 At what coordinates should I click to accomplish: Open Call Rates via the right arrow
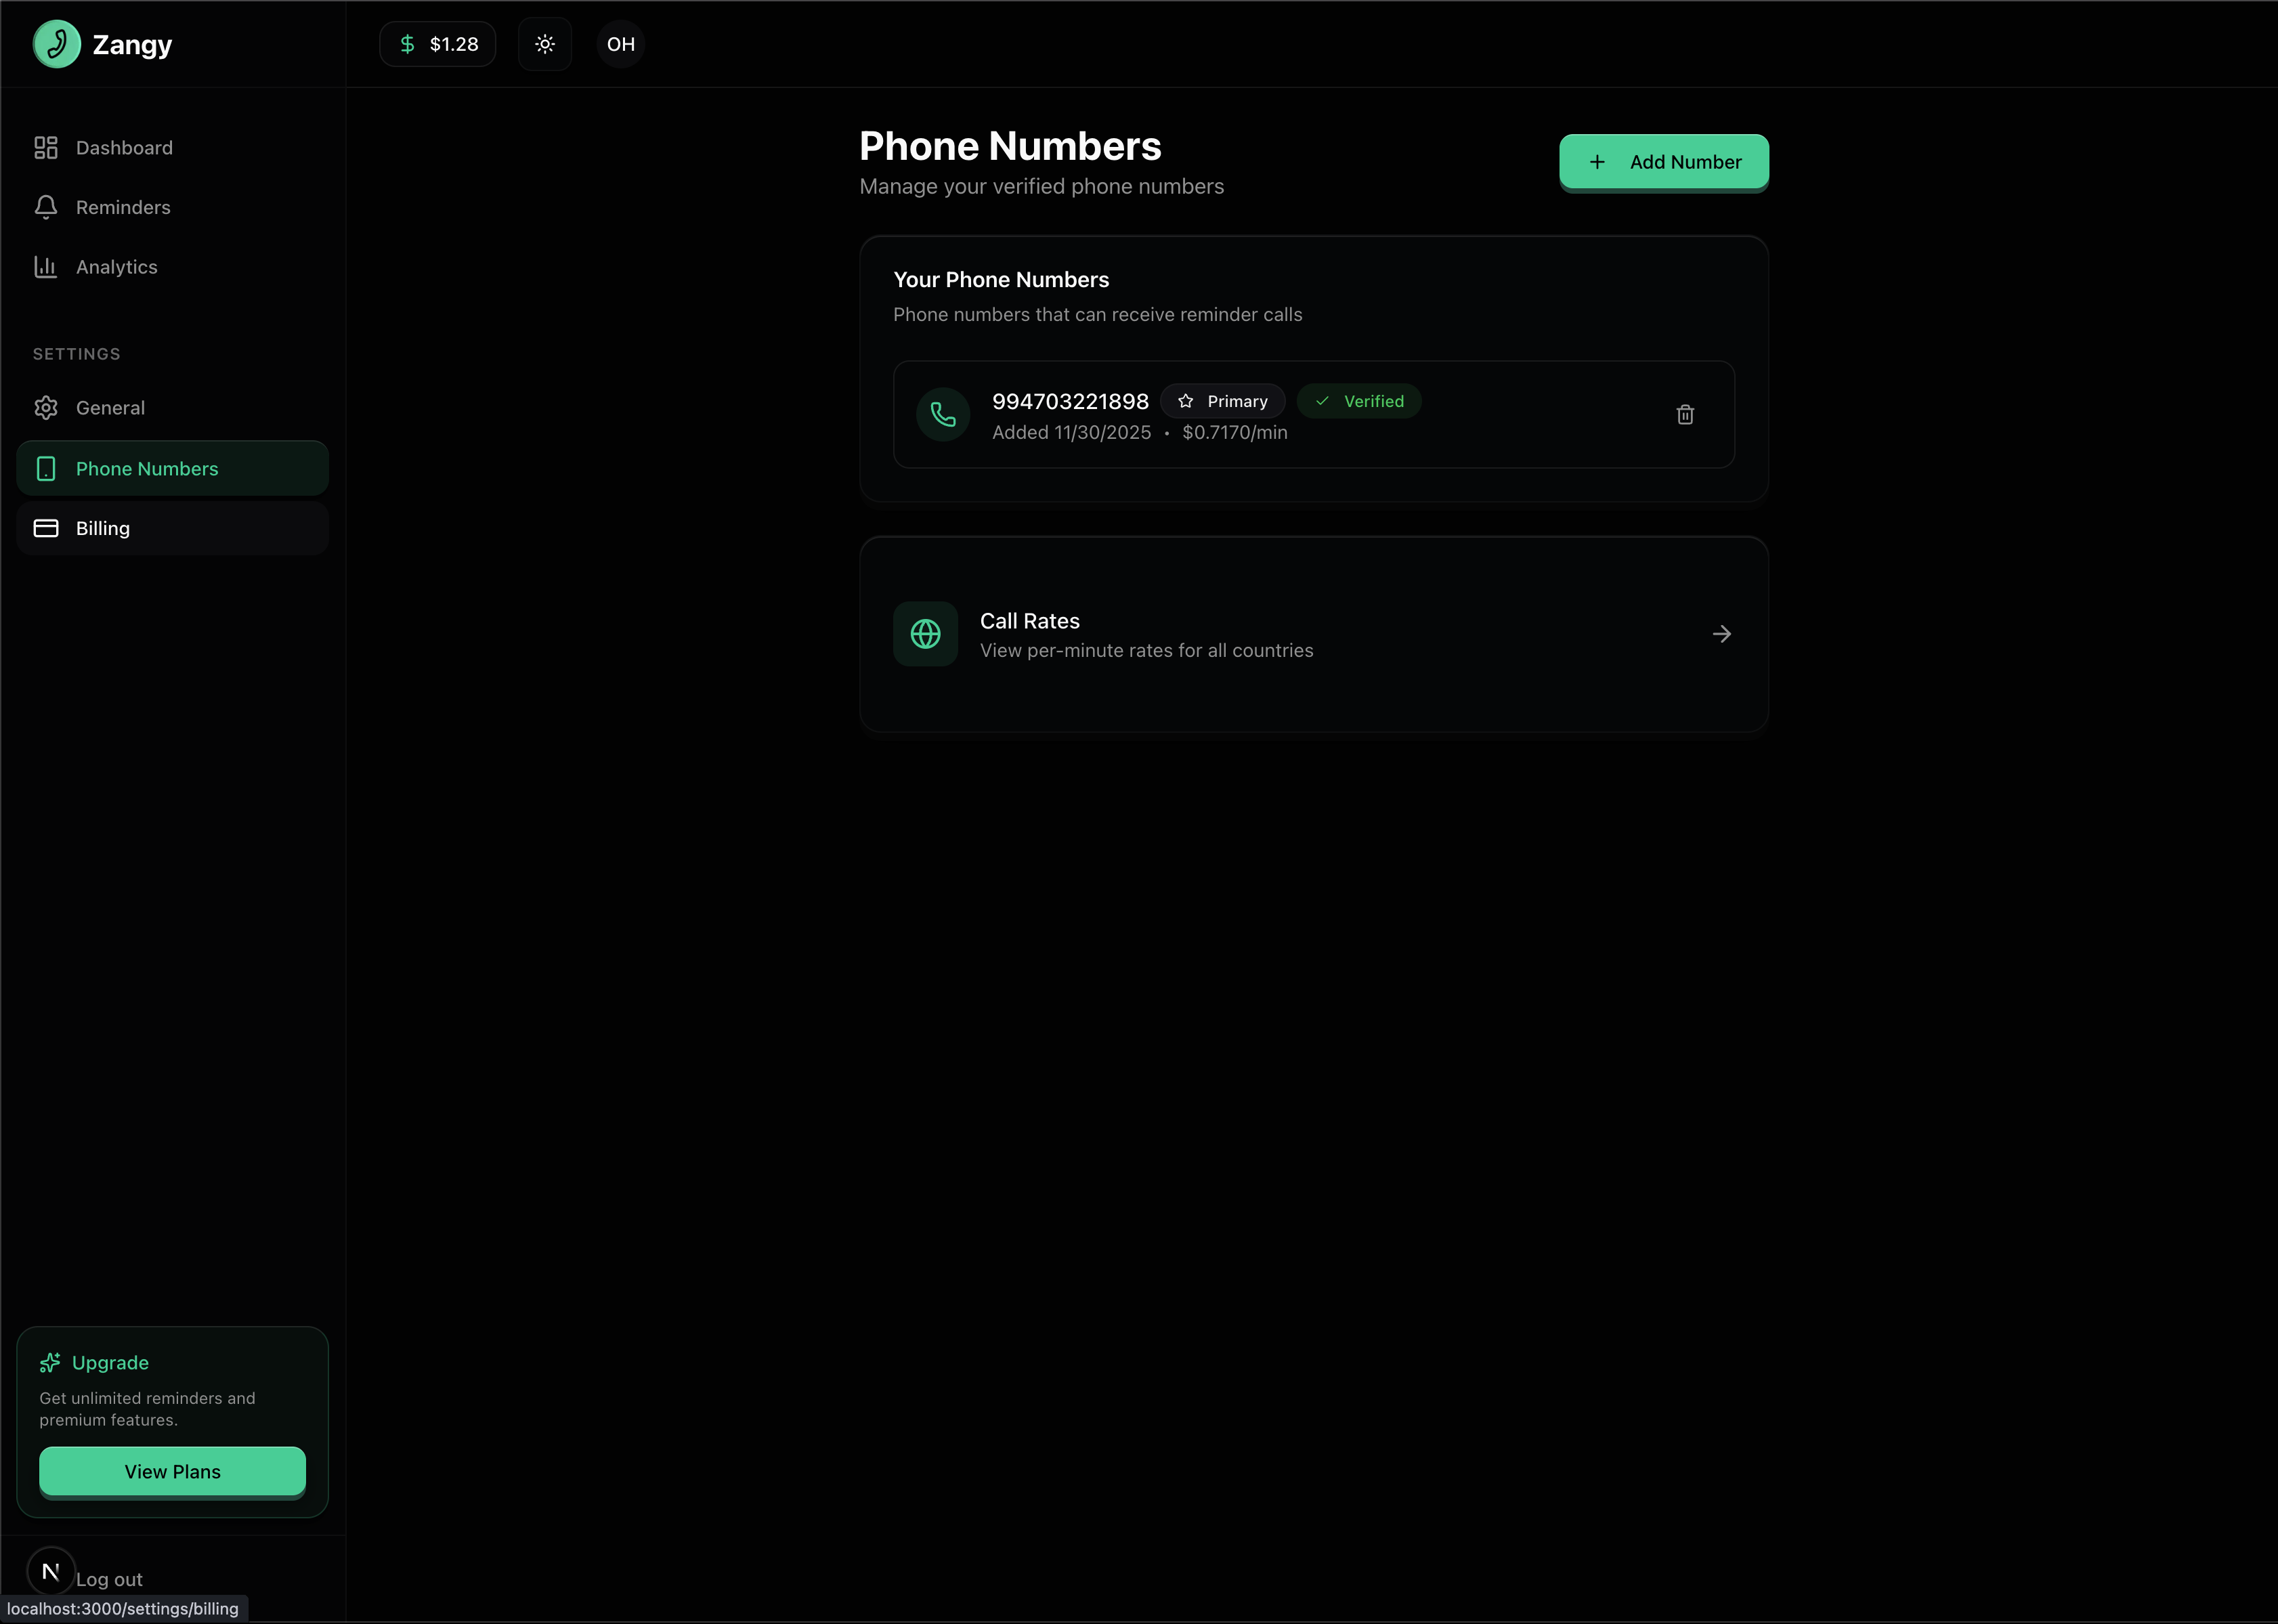[x=1721, y=633]
